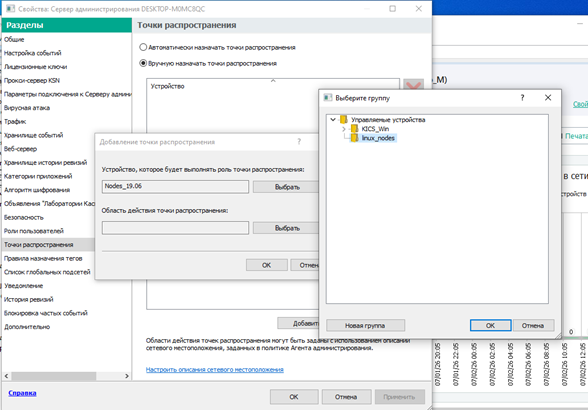
Task: Click the help question mark in Выберите группу
Action: (522, 98)
